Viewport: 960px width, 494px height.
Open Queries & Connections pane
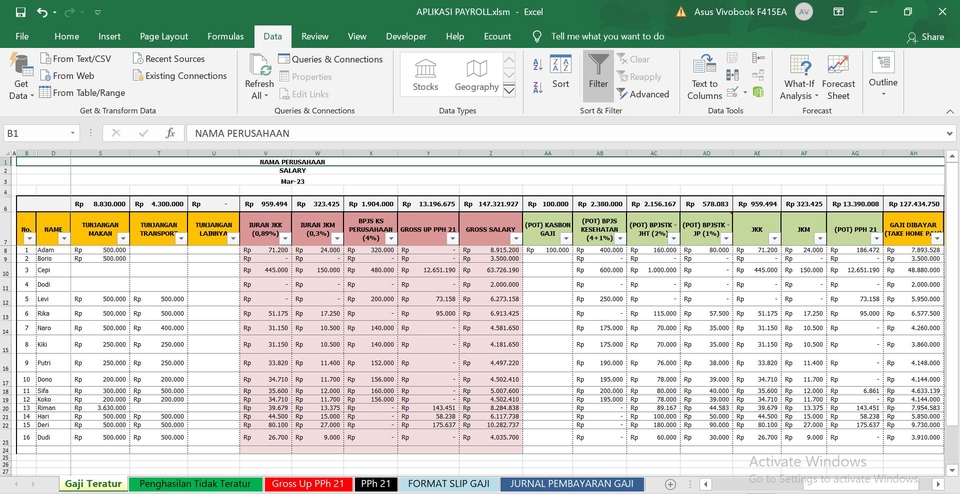[330, 59]
